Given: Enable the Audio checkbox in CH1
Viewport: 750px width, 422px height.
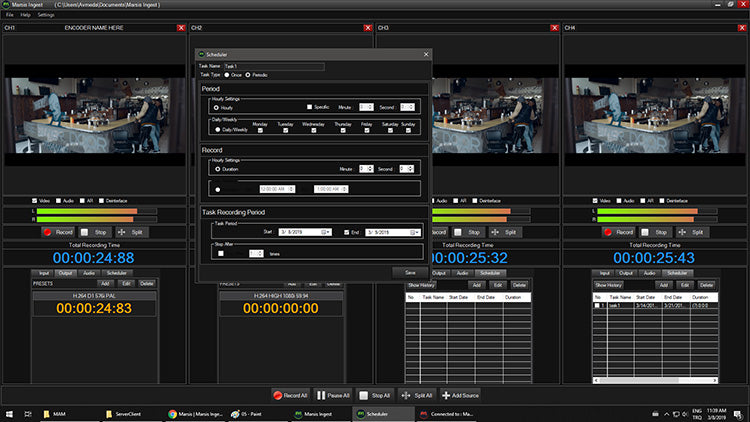Looking at the screenshot, I should pyautogui.click(x=59, y=200).
